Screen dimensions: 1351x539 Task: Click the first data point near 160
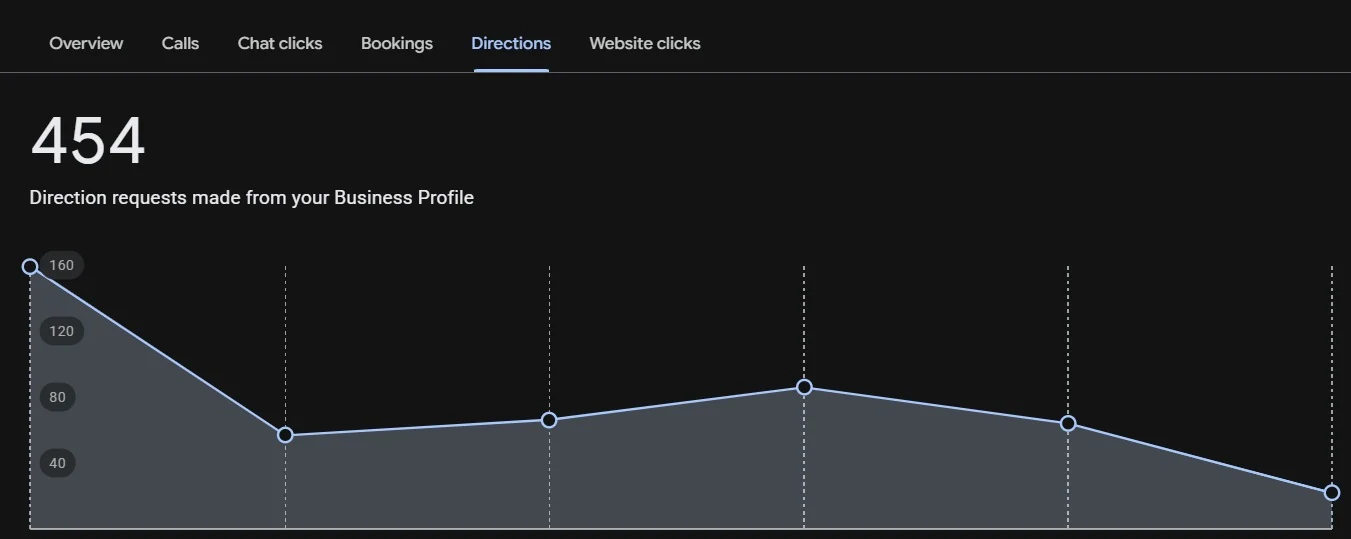tap(30, 266)
